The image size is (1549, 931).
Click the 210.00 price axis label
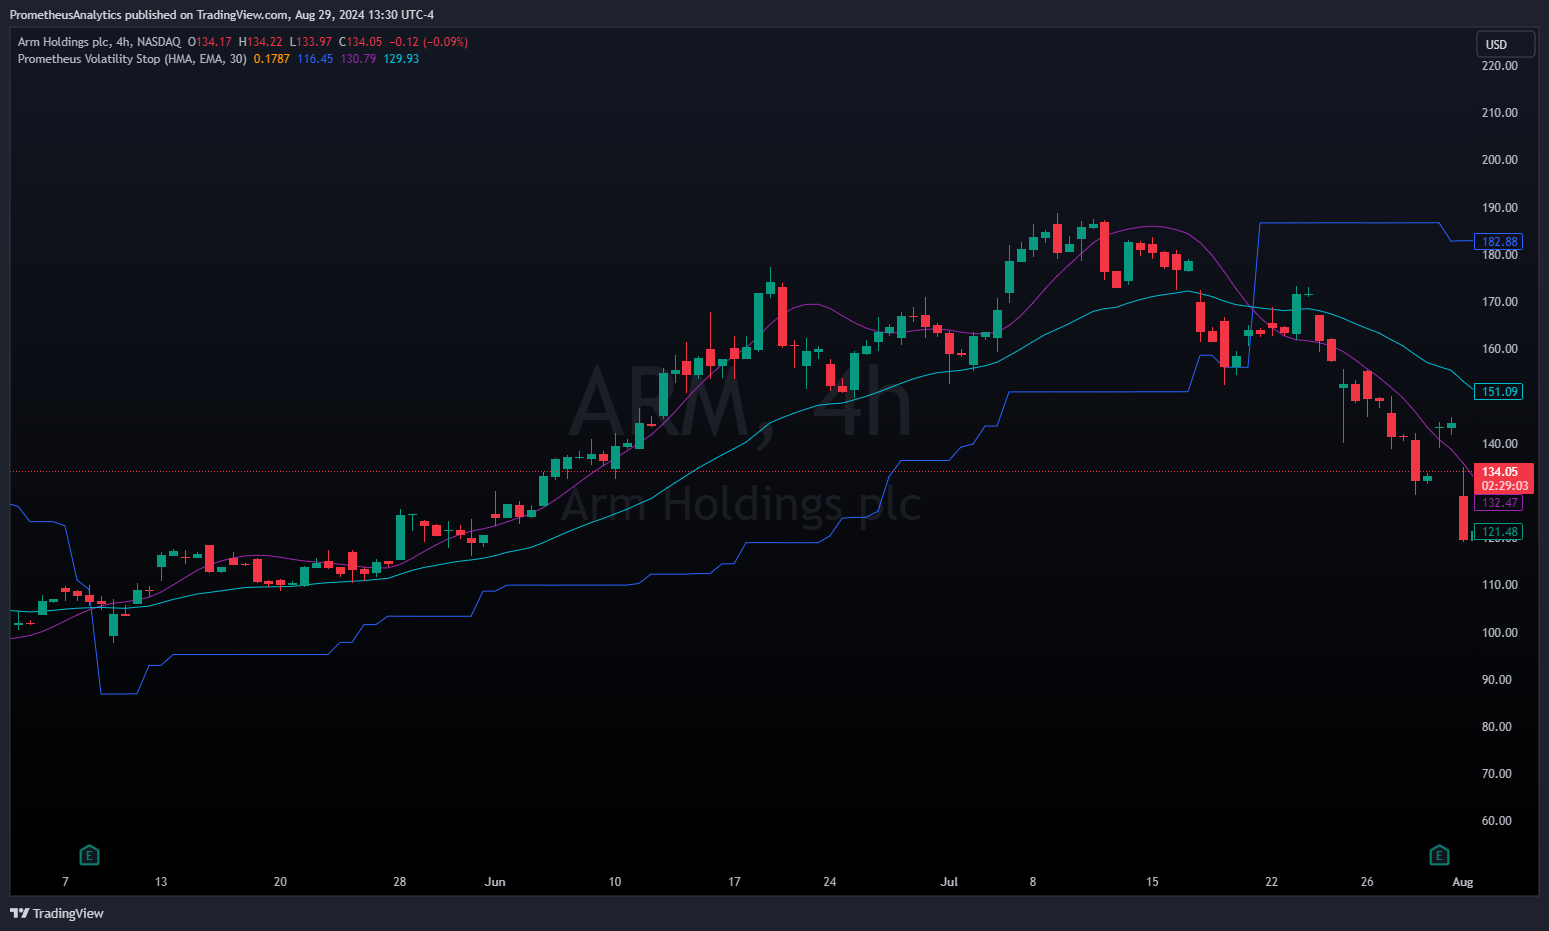[1499, 113]
